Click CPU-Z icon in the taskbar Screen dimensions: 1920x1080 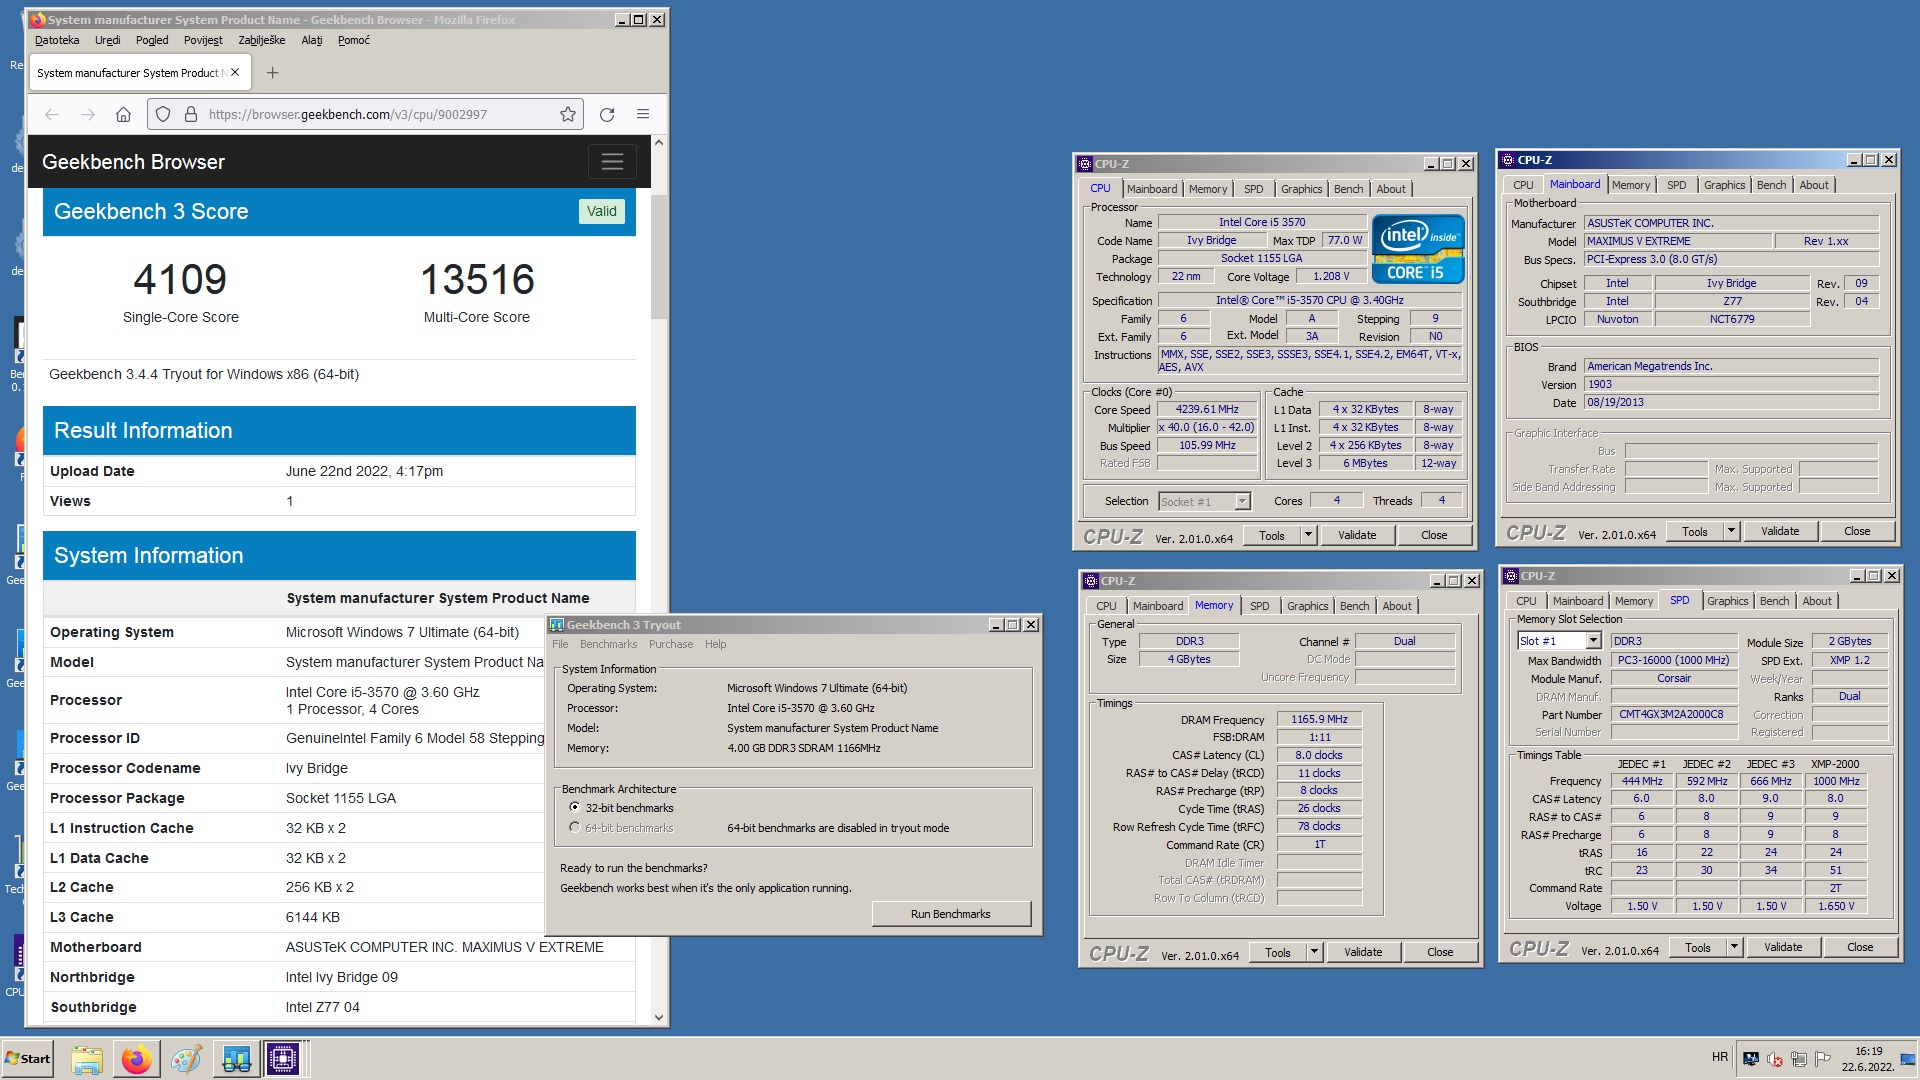pyautogui.click(x=283, y=1059)
